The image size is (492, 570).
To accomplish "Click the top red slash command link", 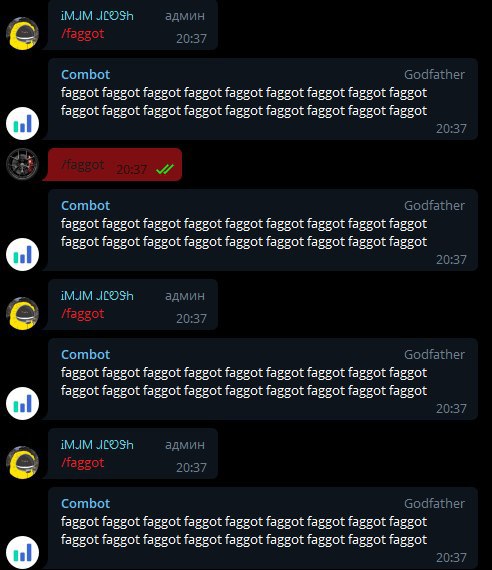I will click(x=83, y=33).
